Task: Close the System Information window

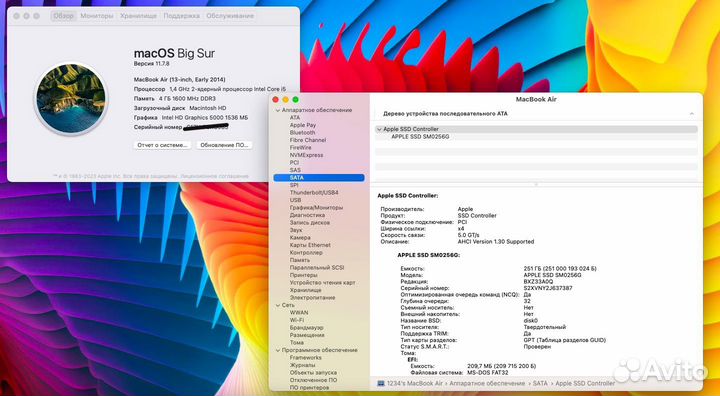Action: (x=276, y=99)
